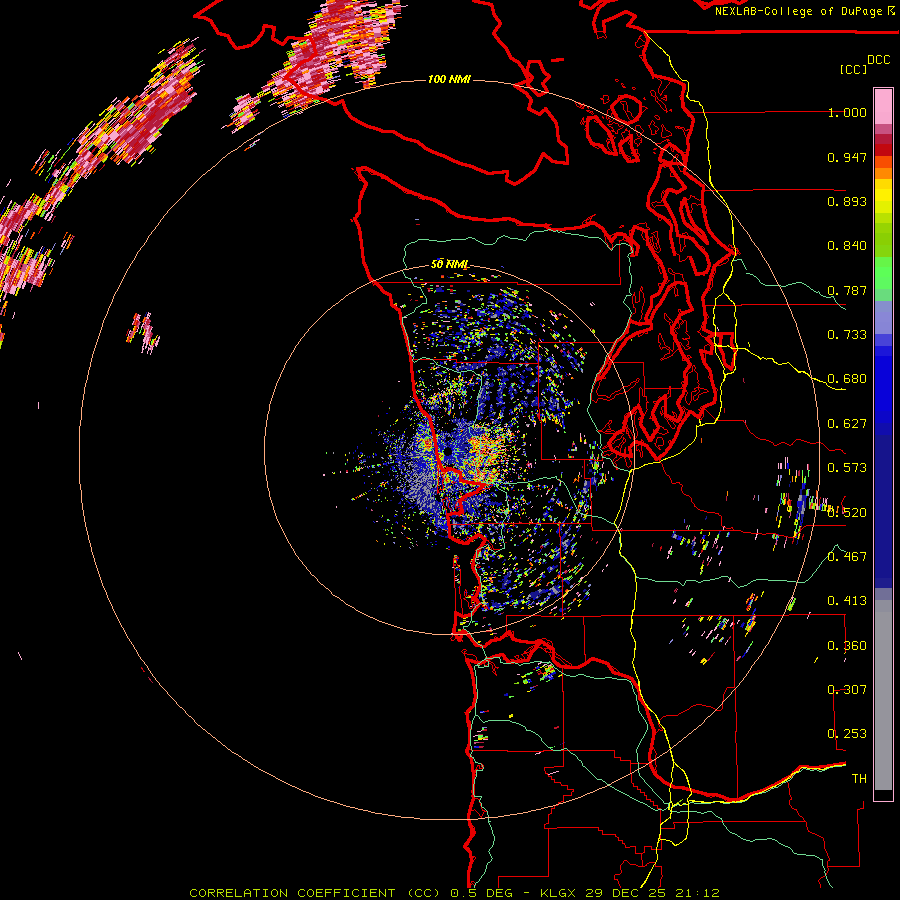The width and height of the screenshot is (900, 900).
Task: Click the 0.680 value on color scale
Action: tap(847, 379)
